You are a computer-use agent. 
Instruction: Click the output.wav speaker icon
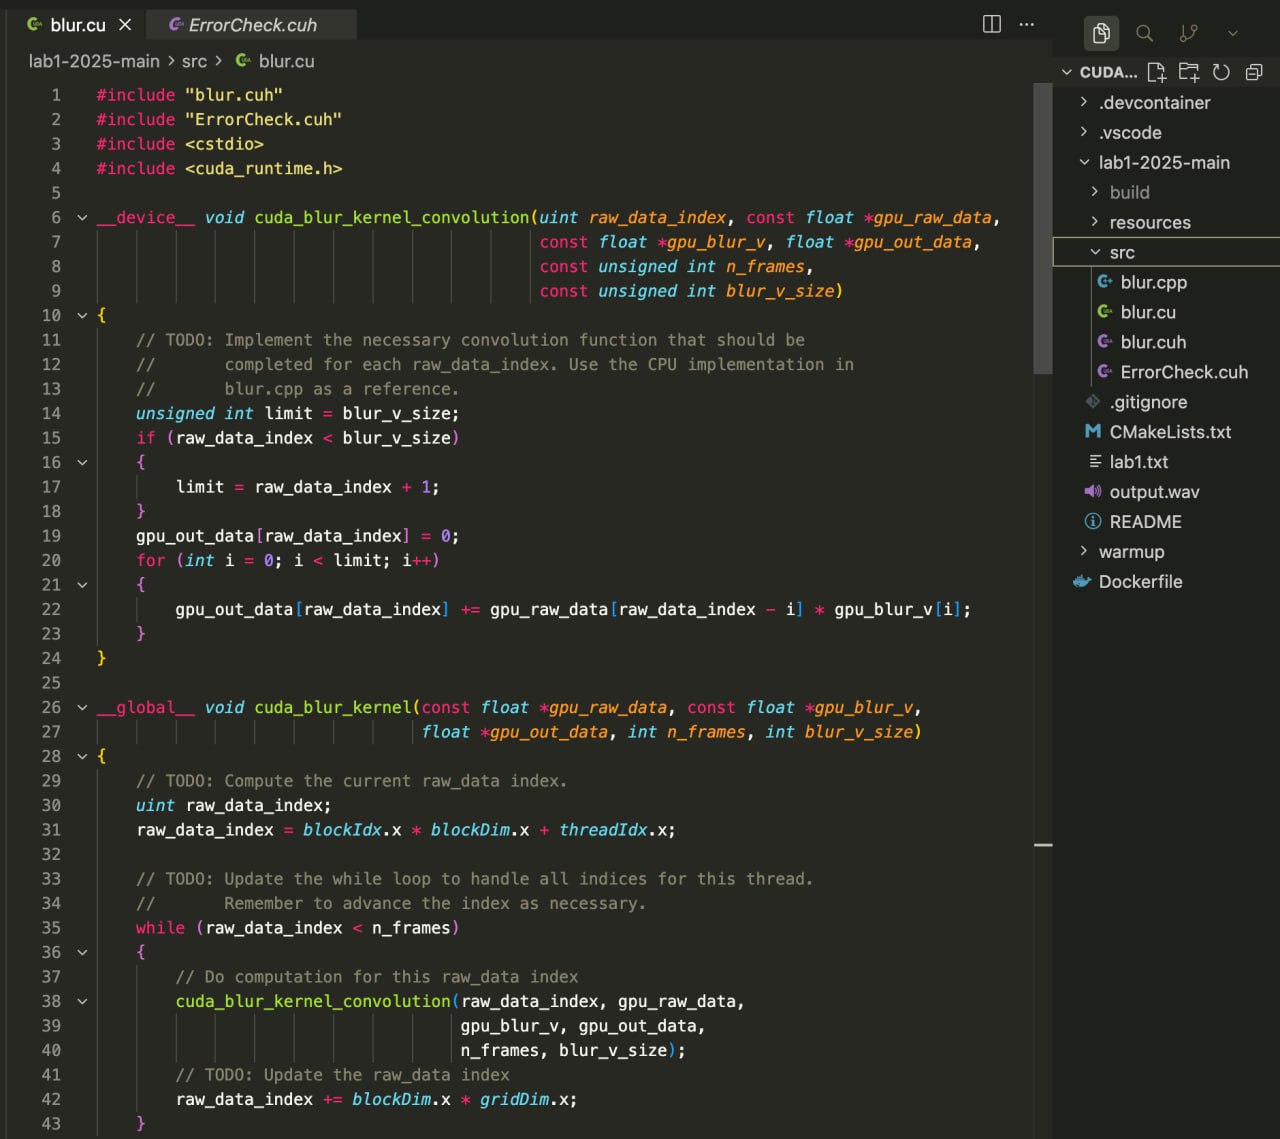point(1092,492)
